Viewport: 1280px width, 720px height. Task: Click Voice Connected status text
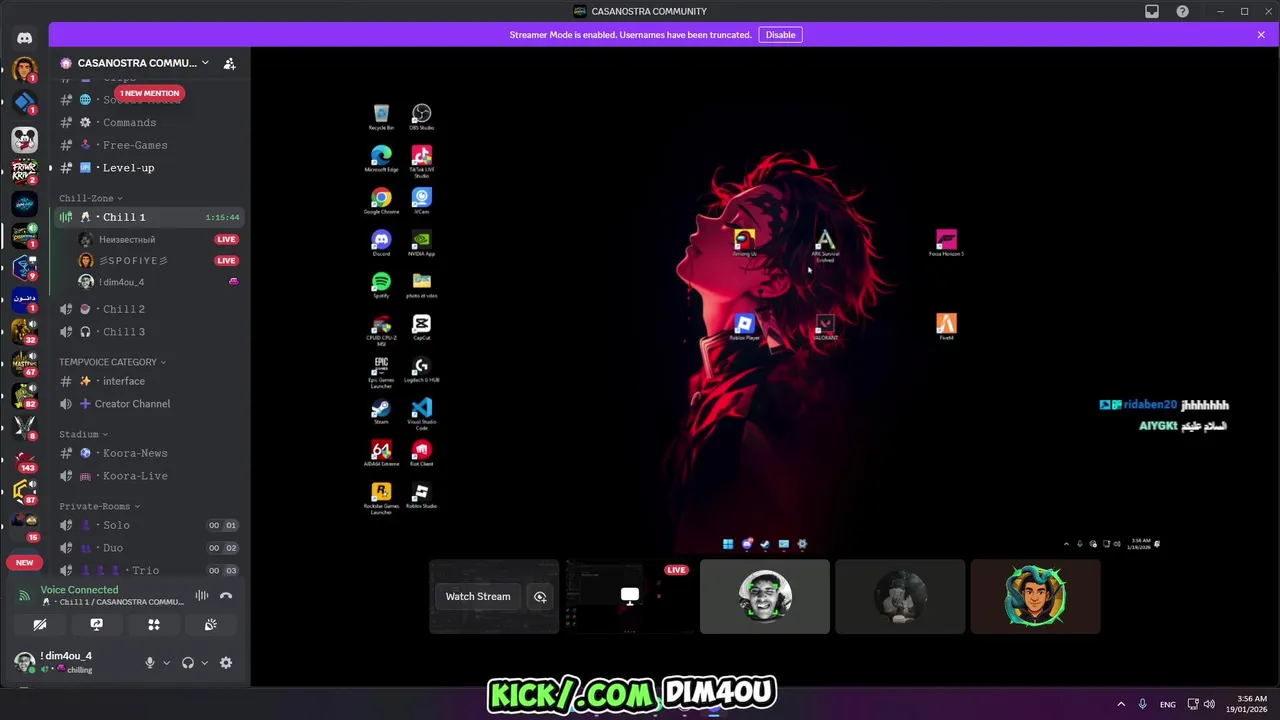coord(79,590)
